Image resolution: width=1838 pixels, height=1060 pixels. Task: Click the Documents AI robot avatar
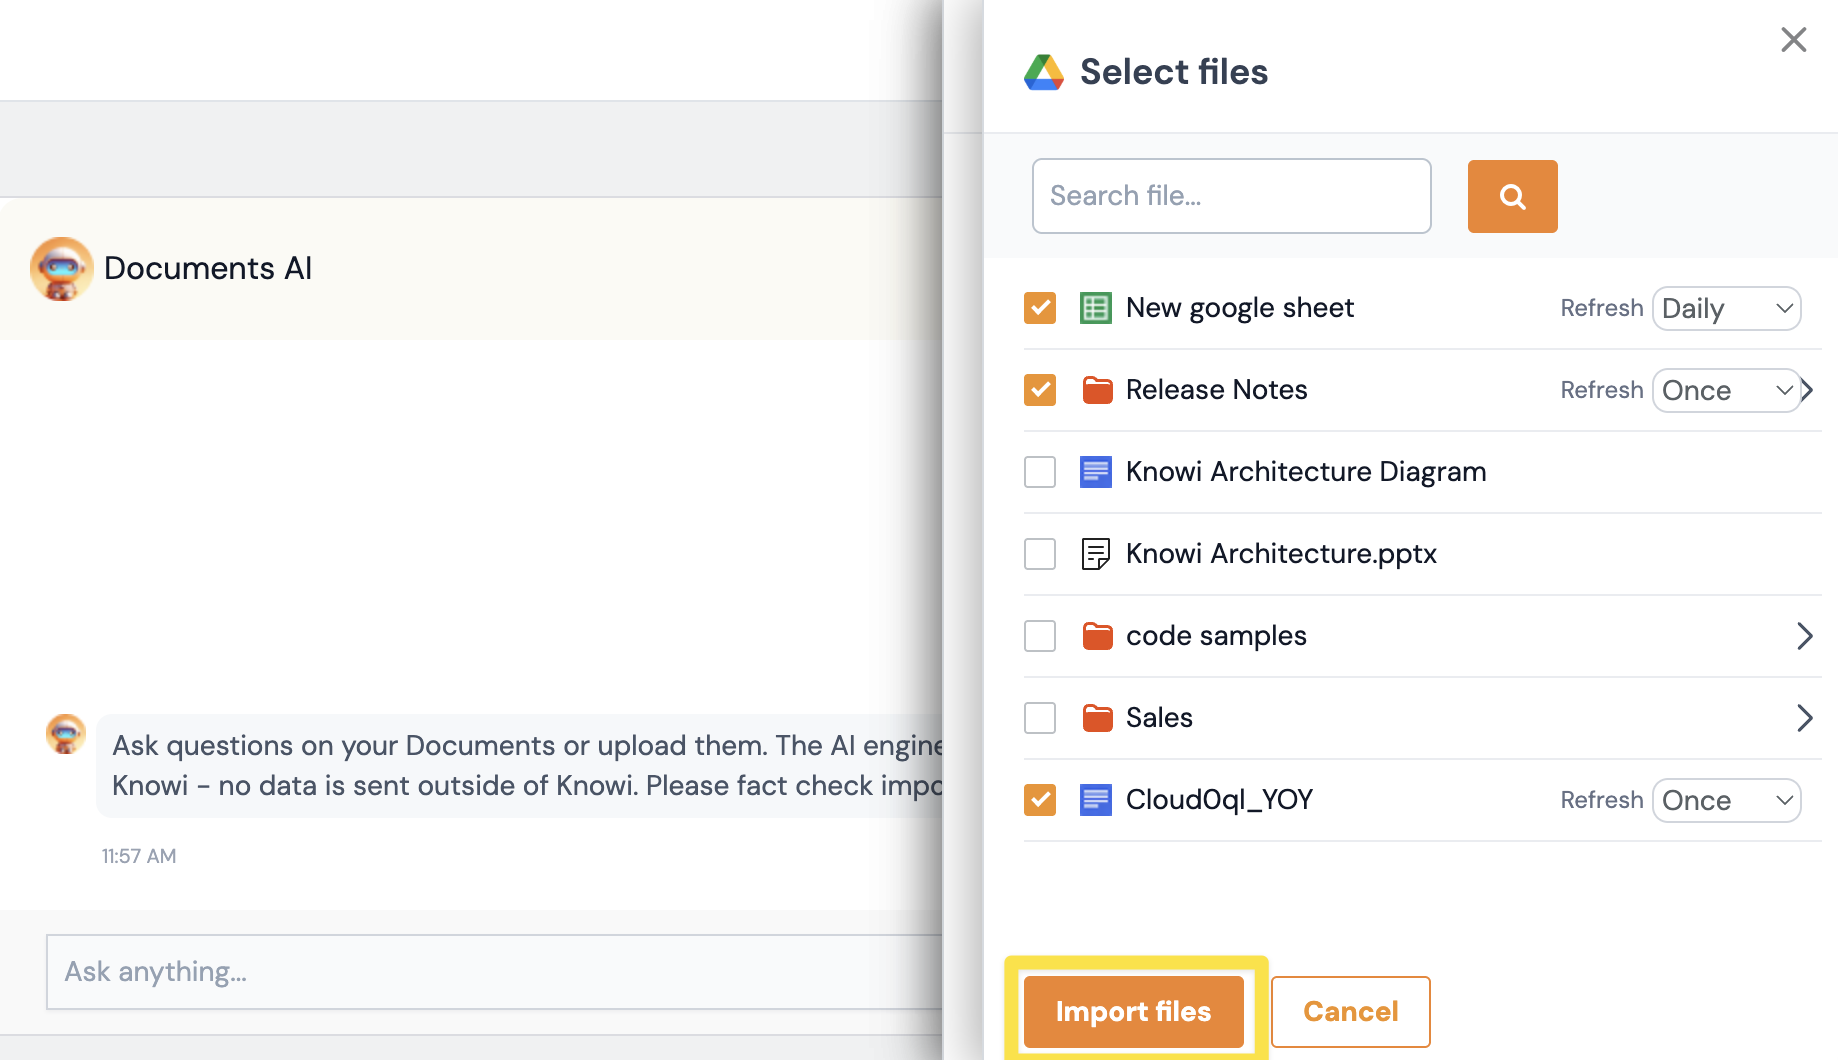click(x=61, y=268)
